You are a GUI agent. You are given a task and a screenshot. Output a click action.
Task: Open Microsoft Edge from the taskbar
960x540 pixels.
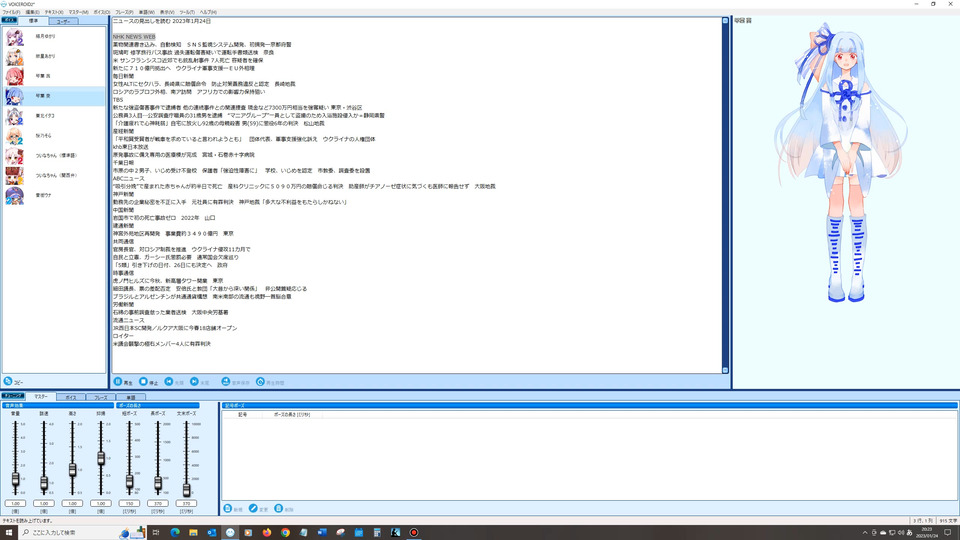[x=174, y=533]
